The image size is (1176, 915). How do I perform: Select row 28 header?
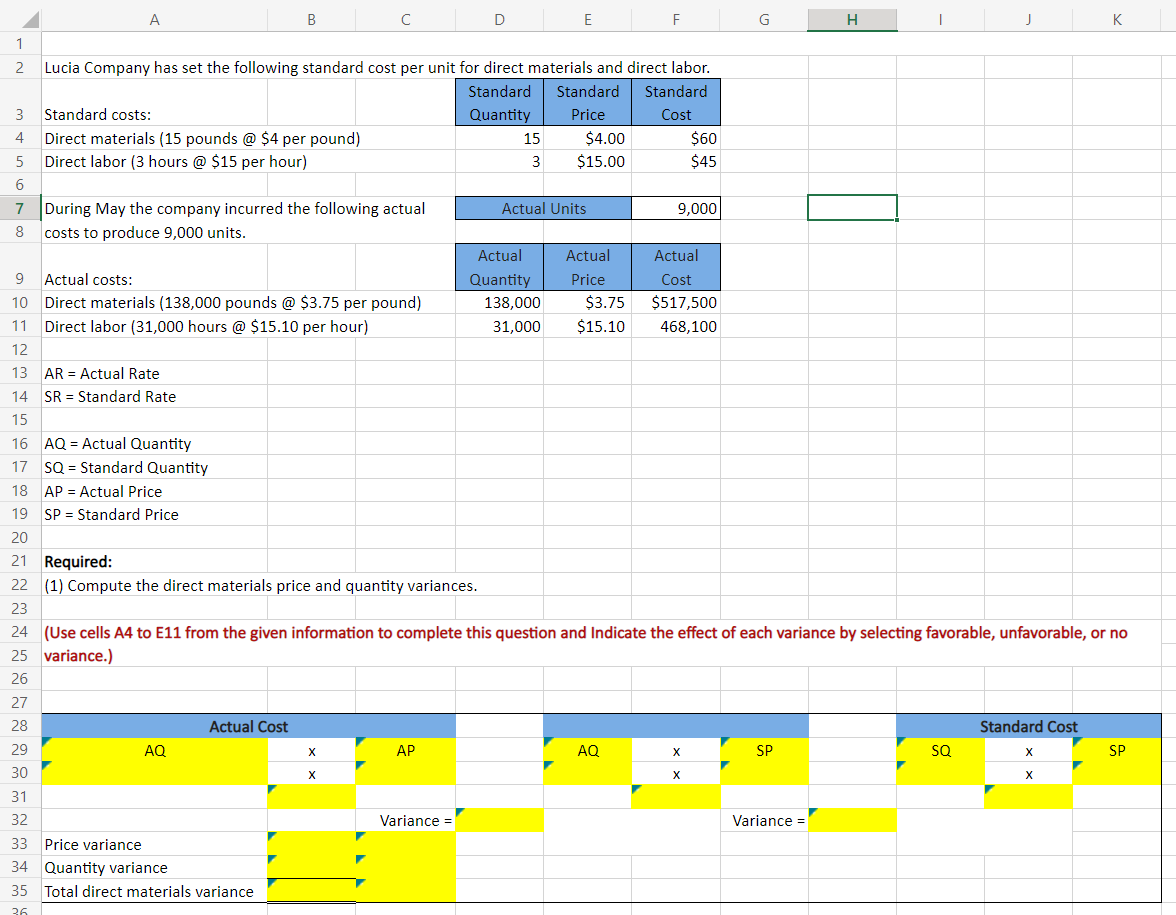pyautogui.click(x=19, y=726)
